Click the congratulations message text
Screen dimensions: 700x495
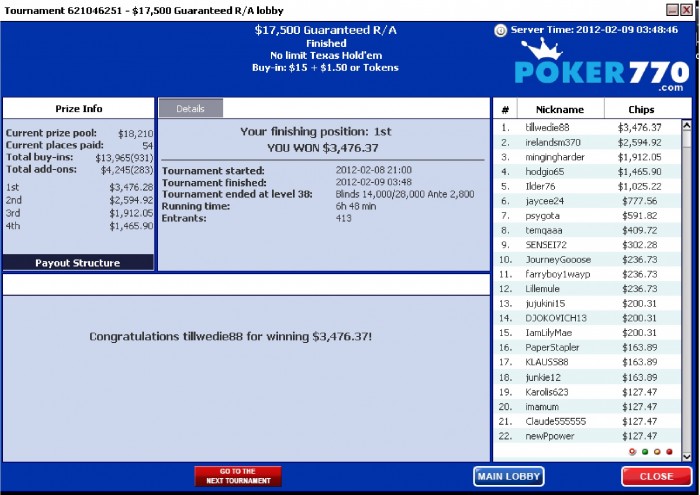(230, 337)
